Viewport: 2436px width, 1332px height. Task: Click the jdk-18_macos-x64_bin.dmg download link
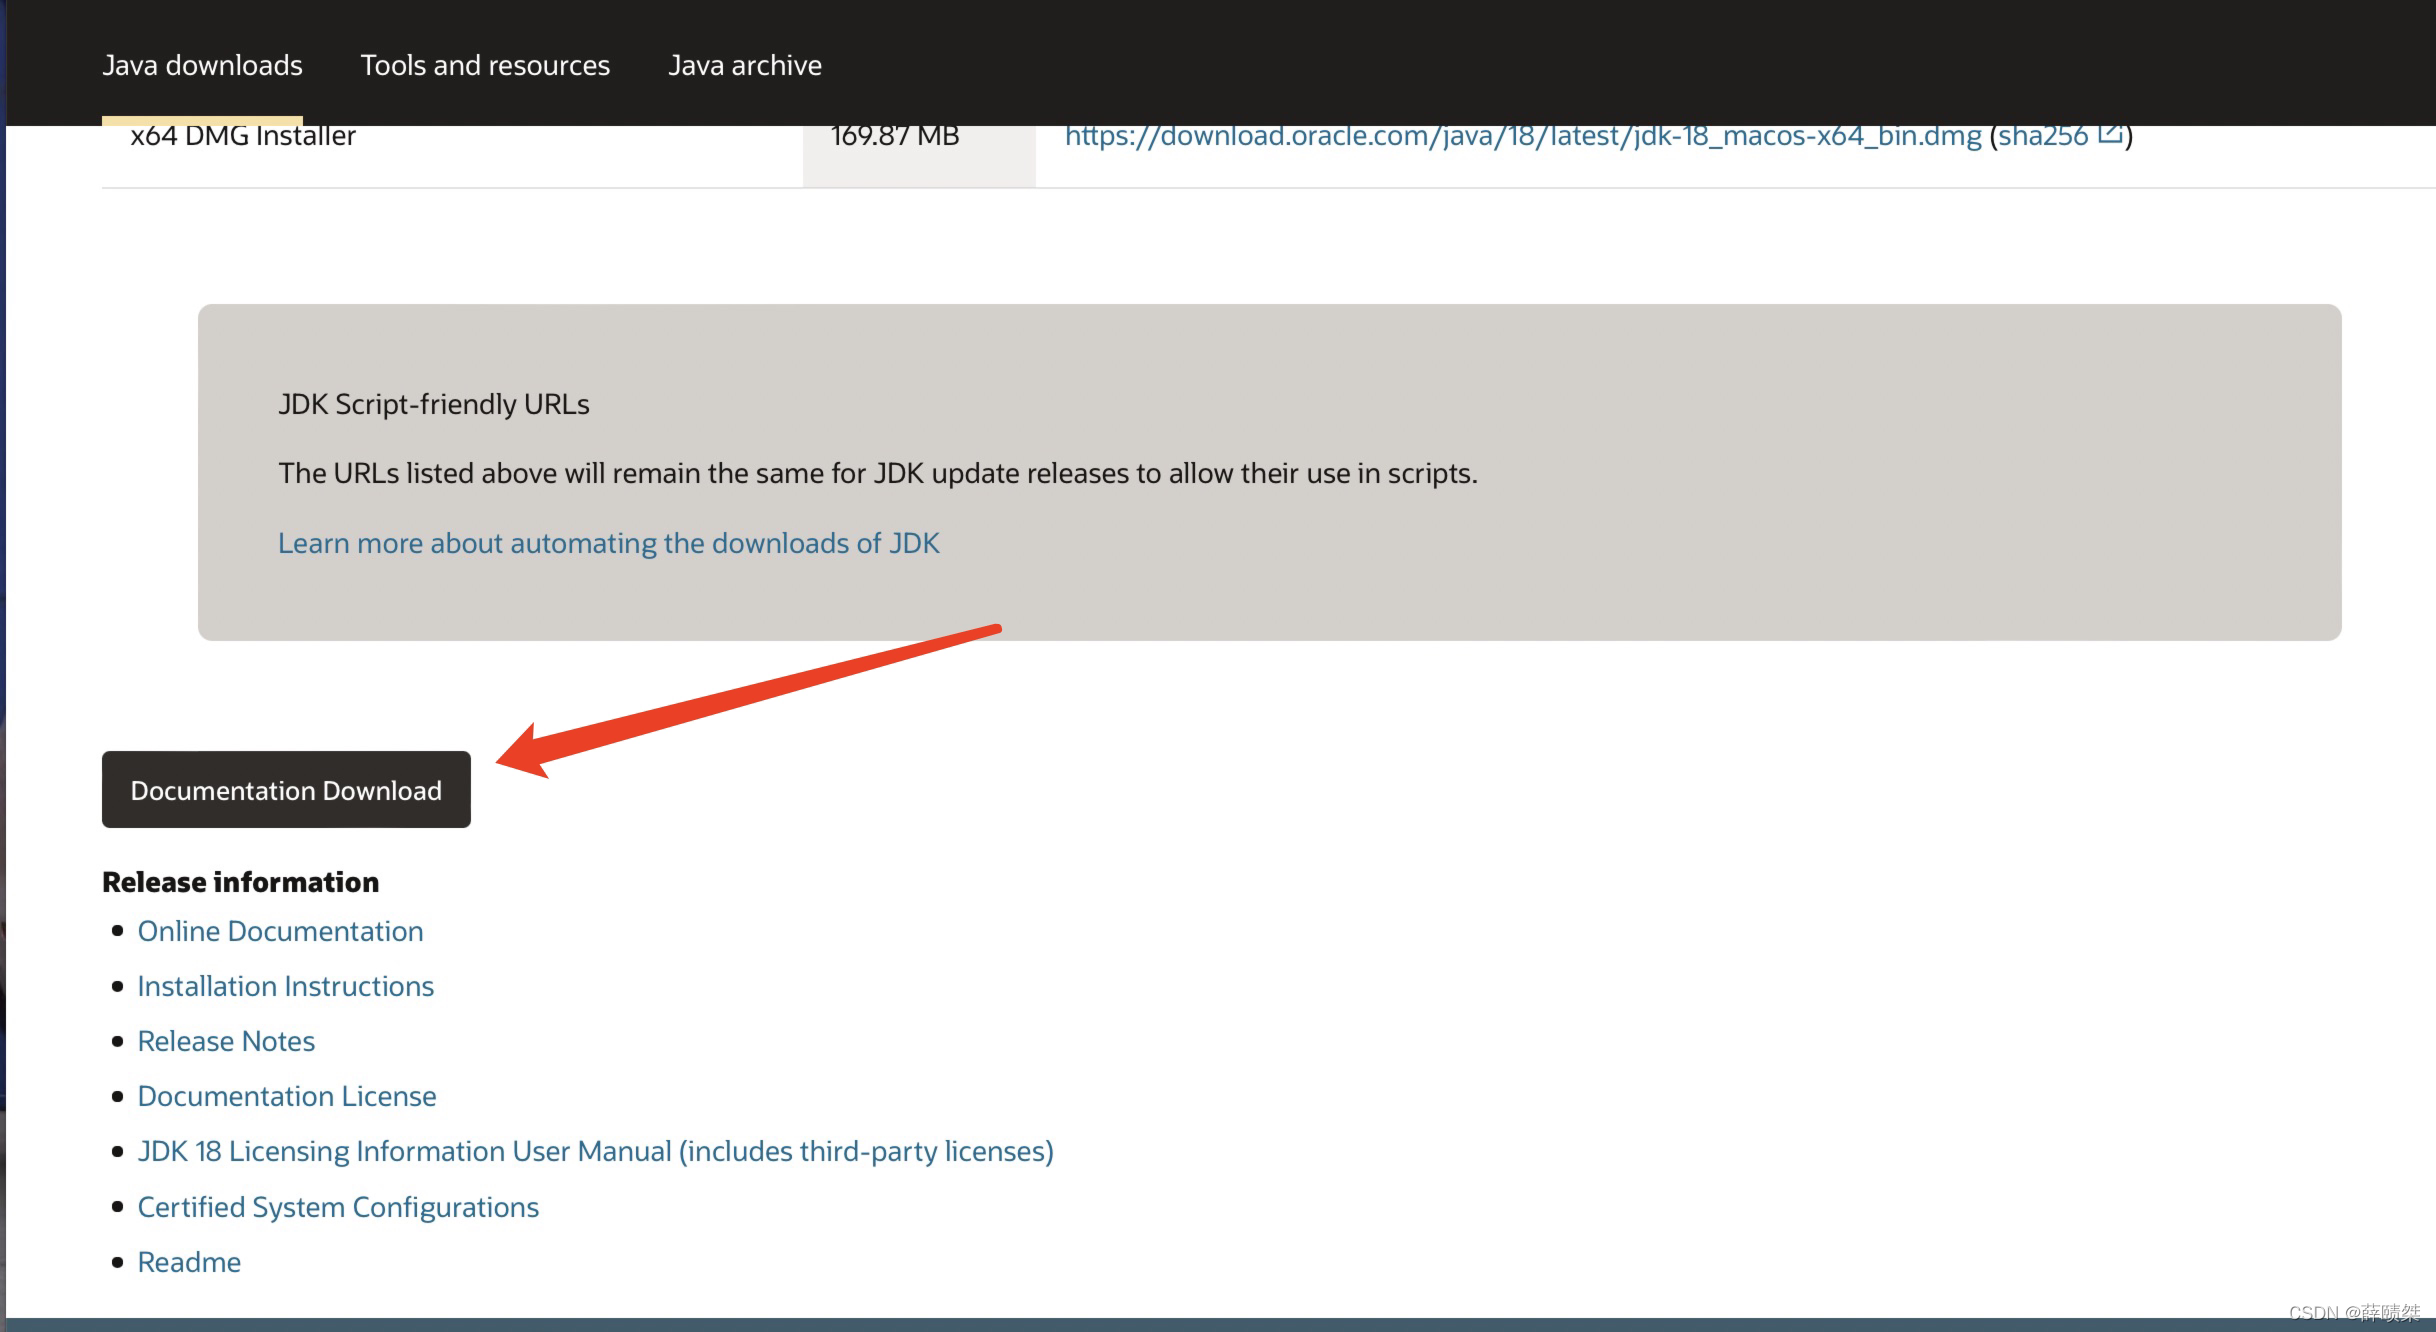tap(1522, 137)
